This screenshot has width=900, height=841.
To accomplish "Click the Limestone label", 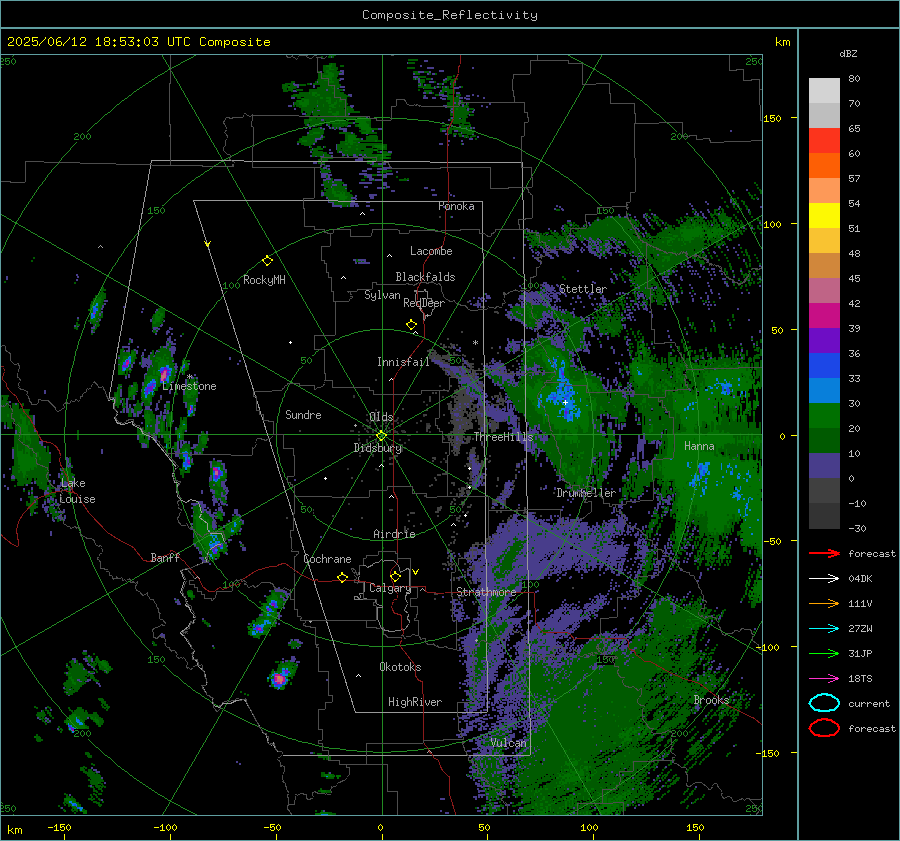I will pyautogui.click(x=189, y=386).
